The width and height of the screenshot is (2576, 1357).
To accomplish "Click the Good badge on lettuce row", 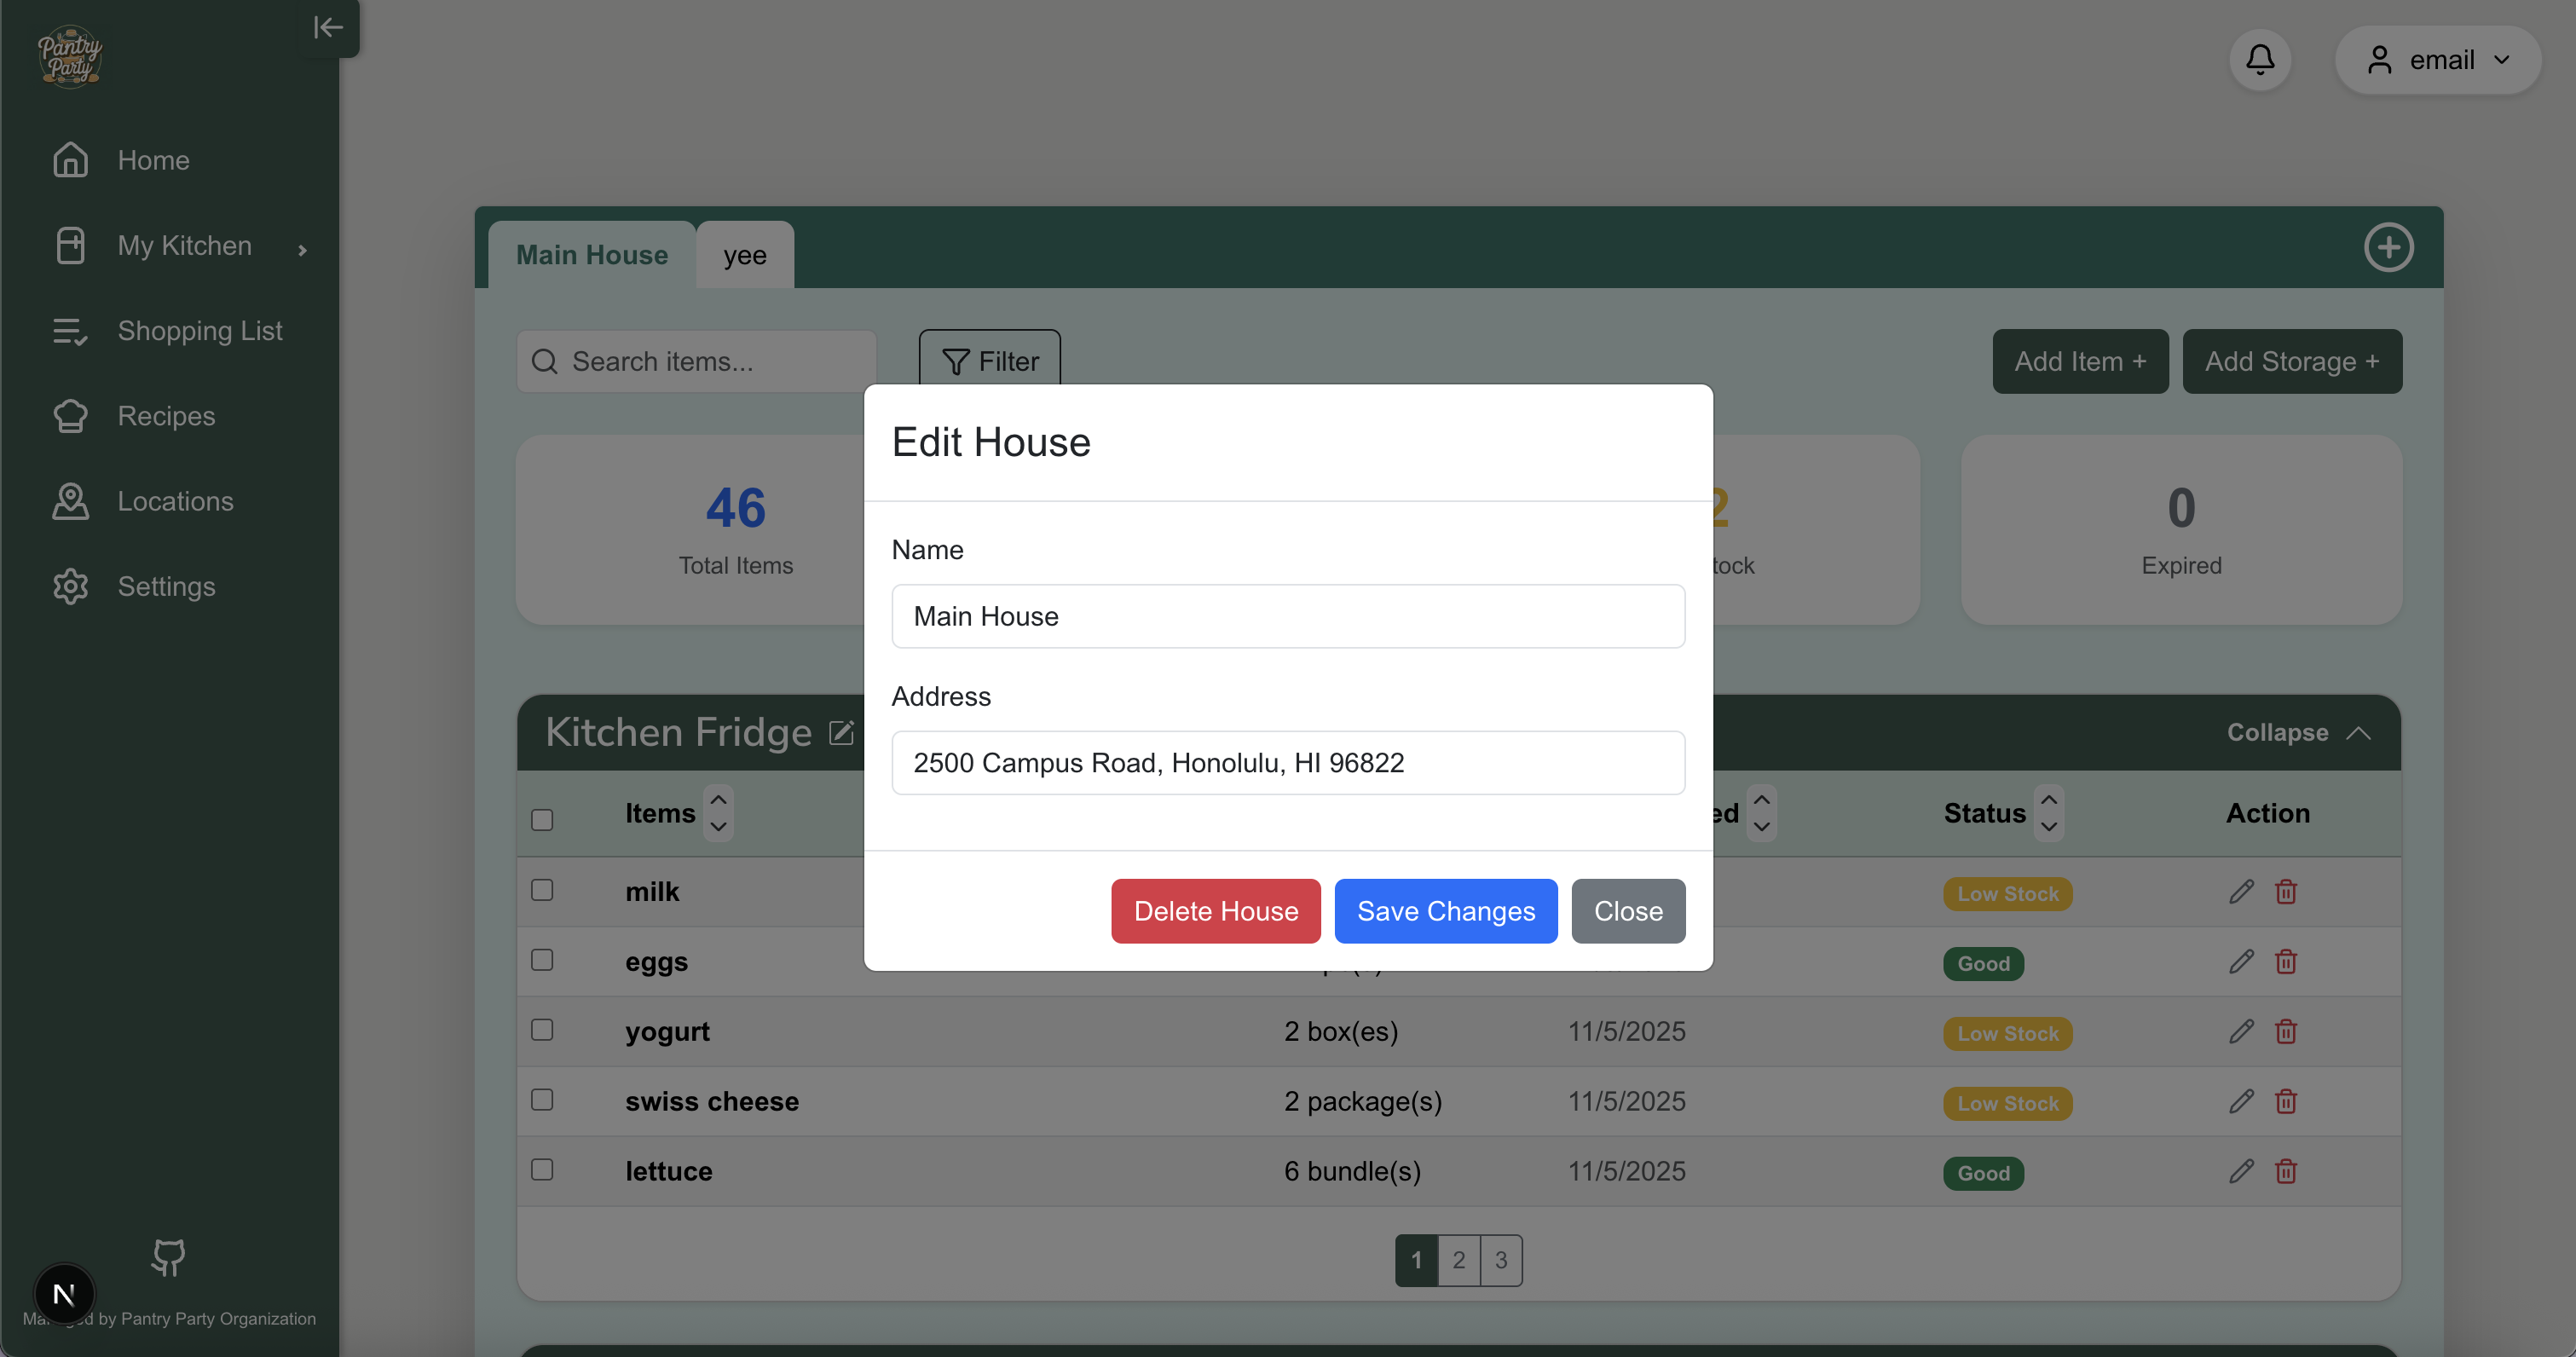I will (1983, 1174).
